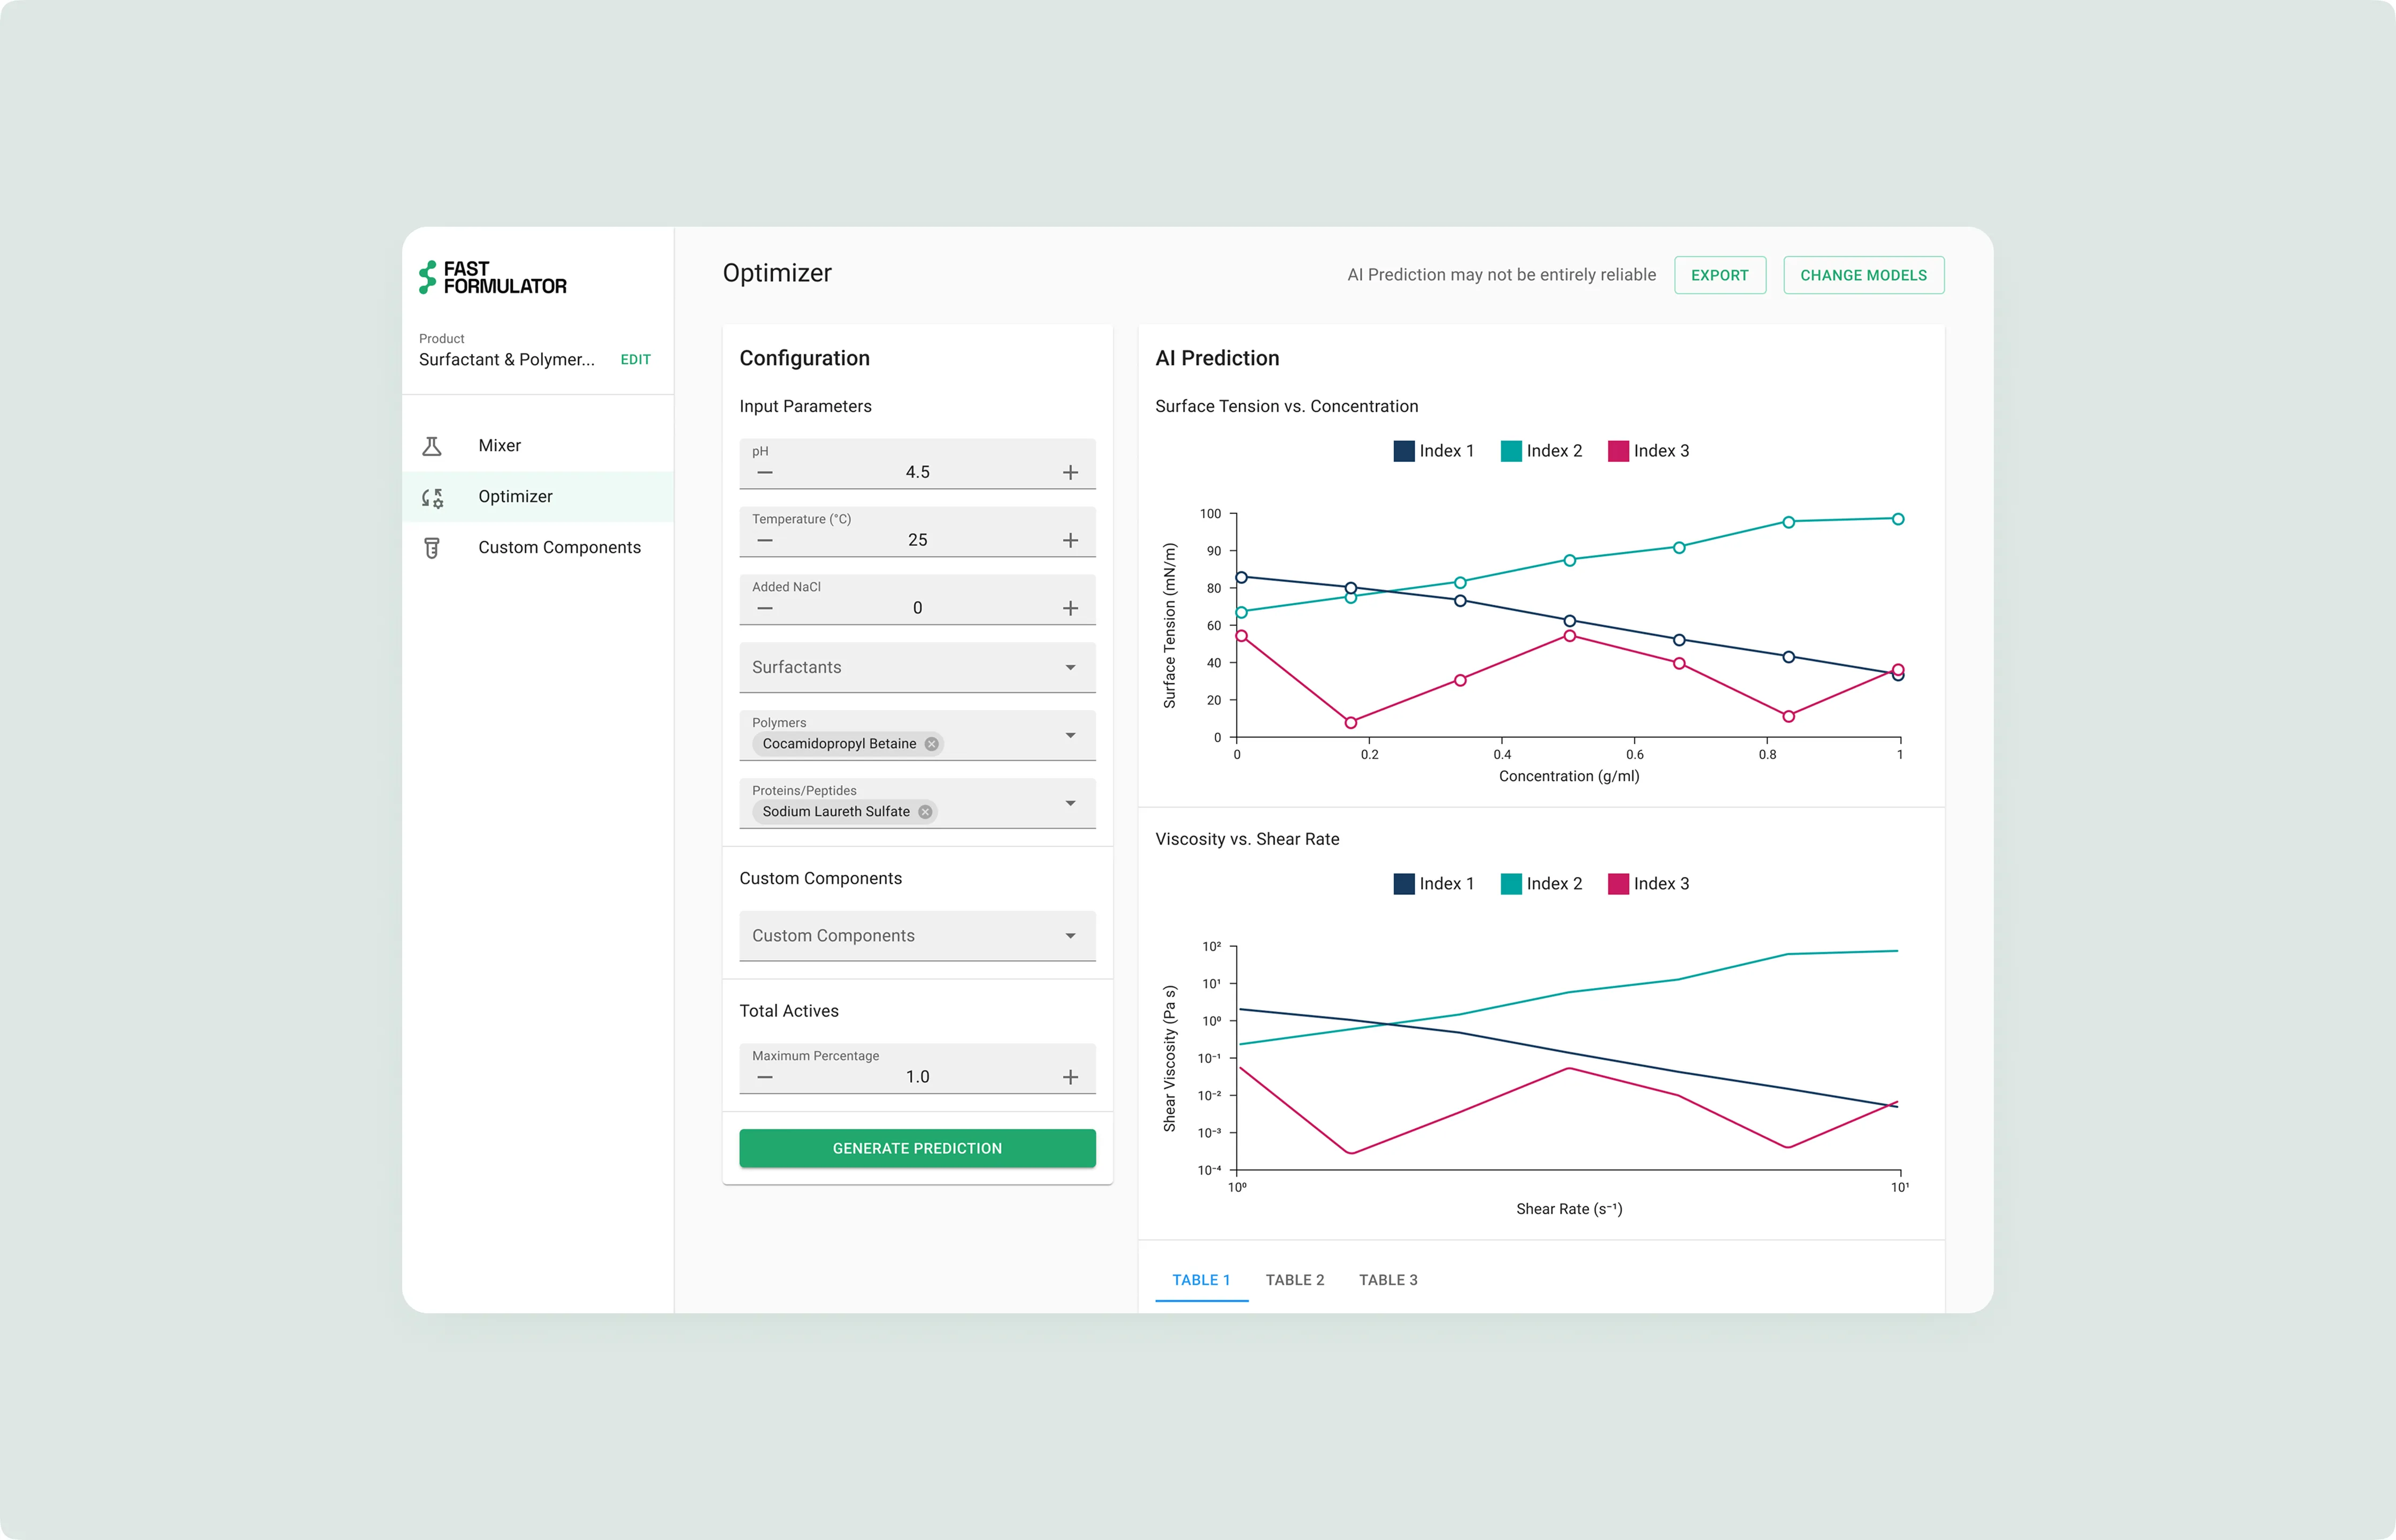The height and width of the screenshot is (1540, 2396).
Task: Open the Custom Components test tube icon
Action: point(432,548)
